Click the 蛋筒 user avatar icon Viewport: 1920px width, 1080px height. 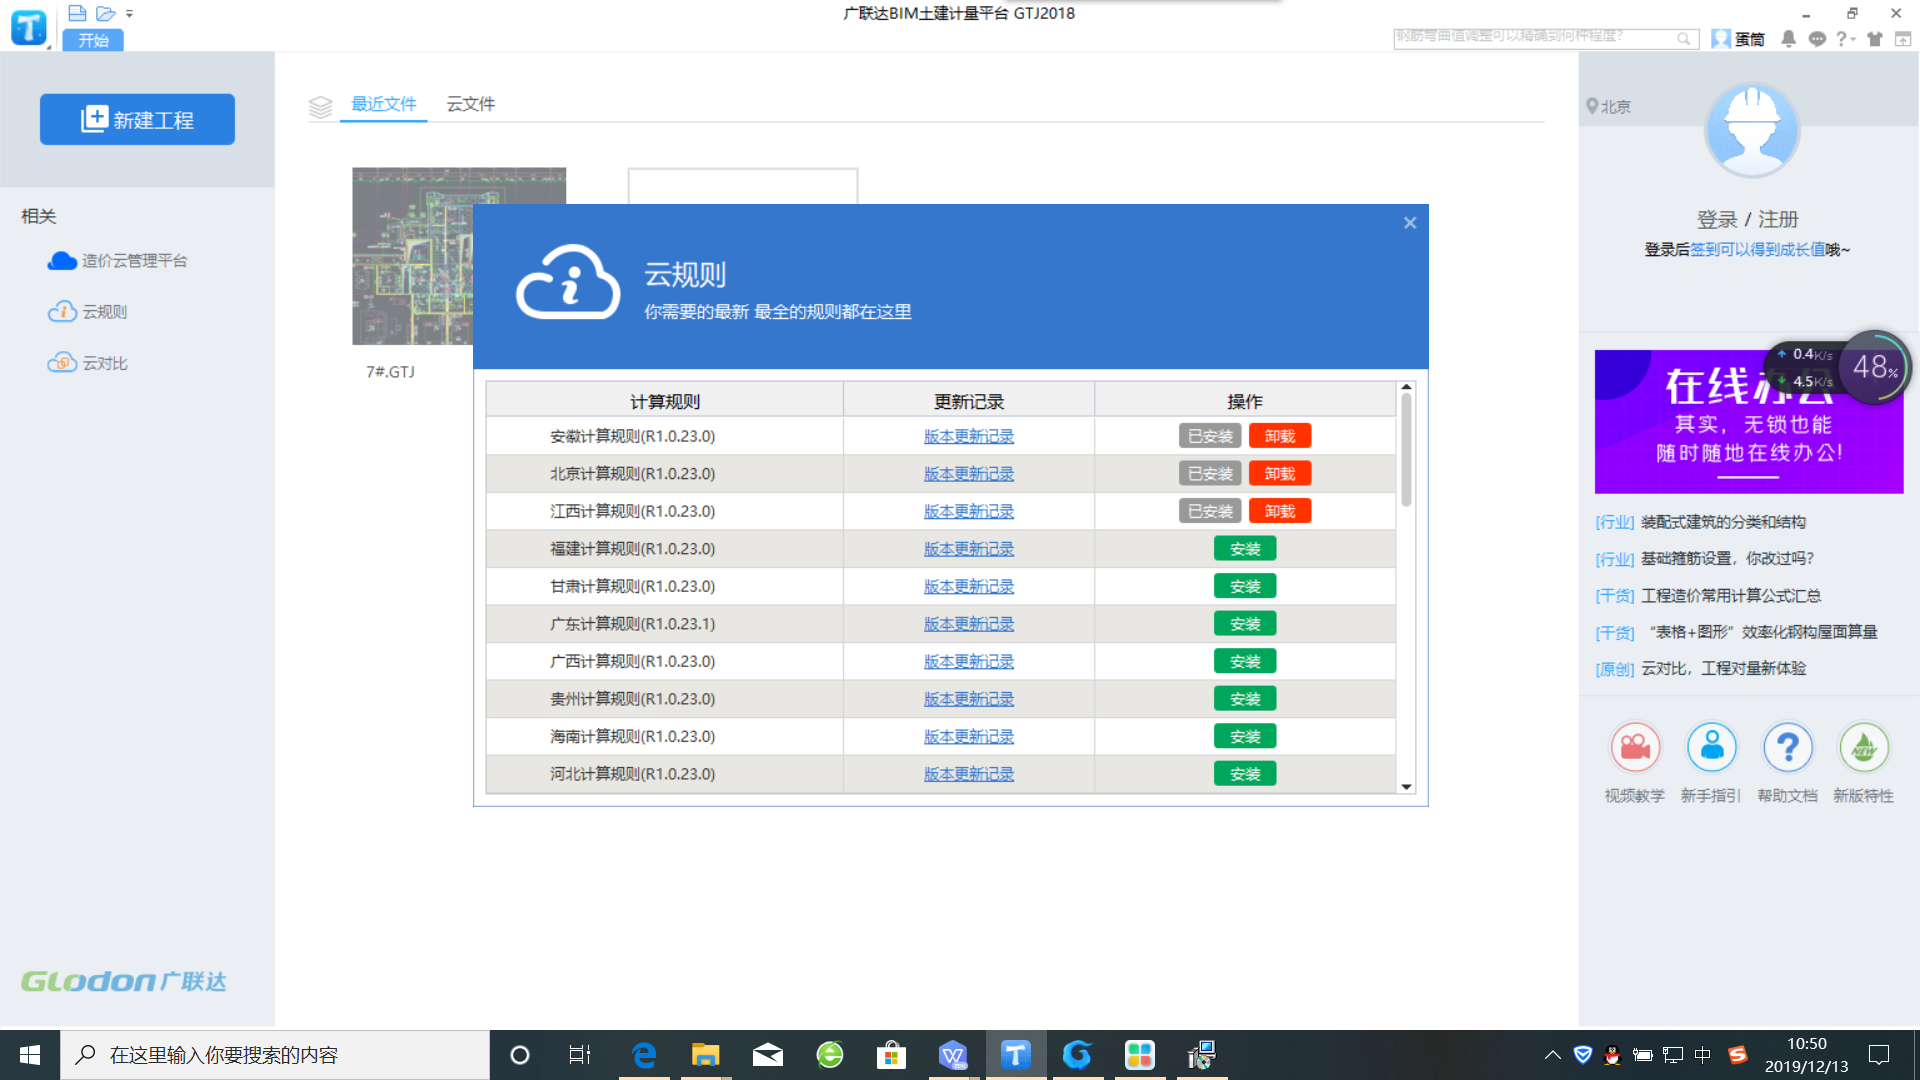[x=1721, y=39]
